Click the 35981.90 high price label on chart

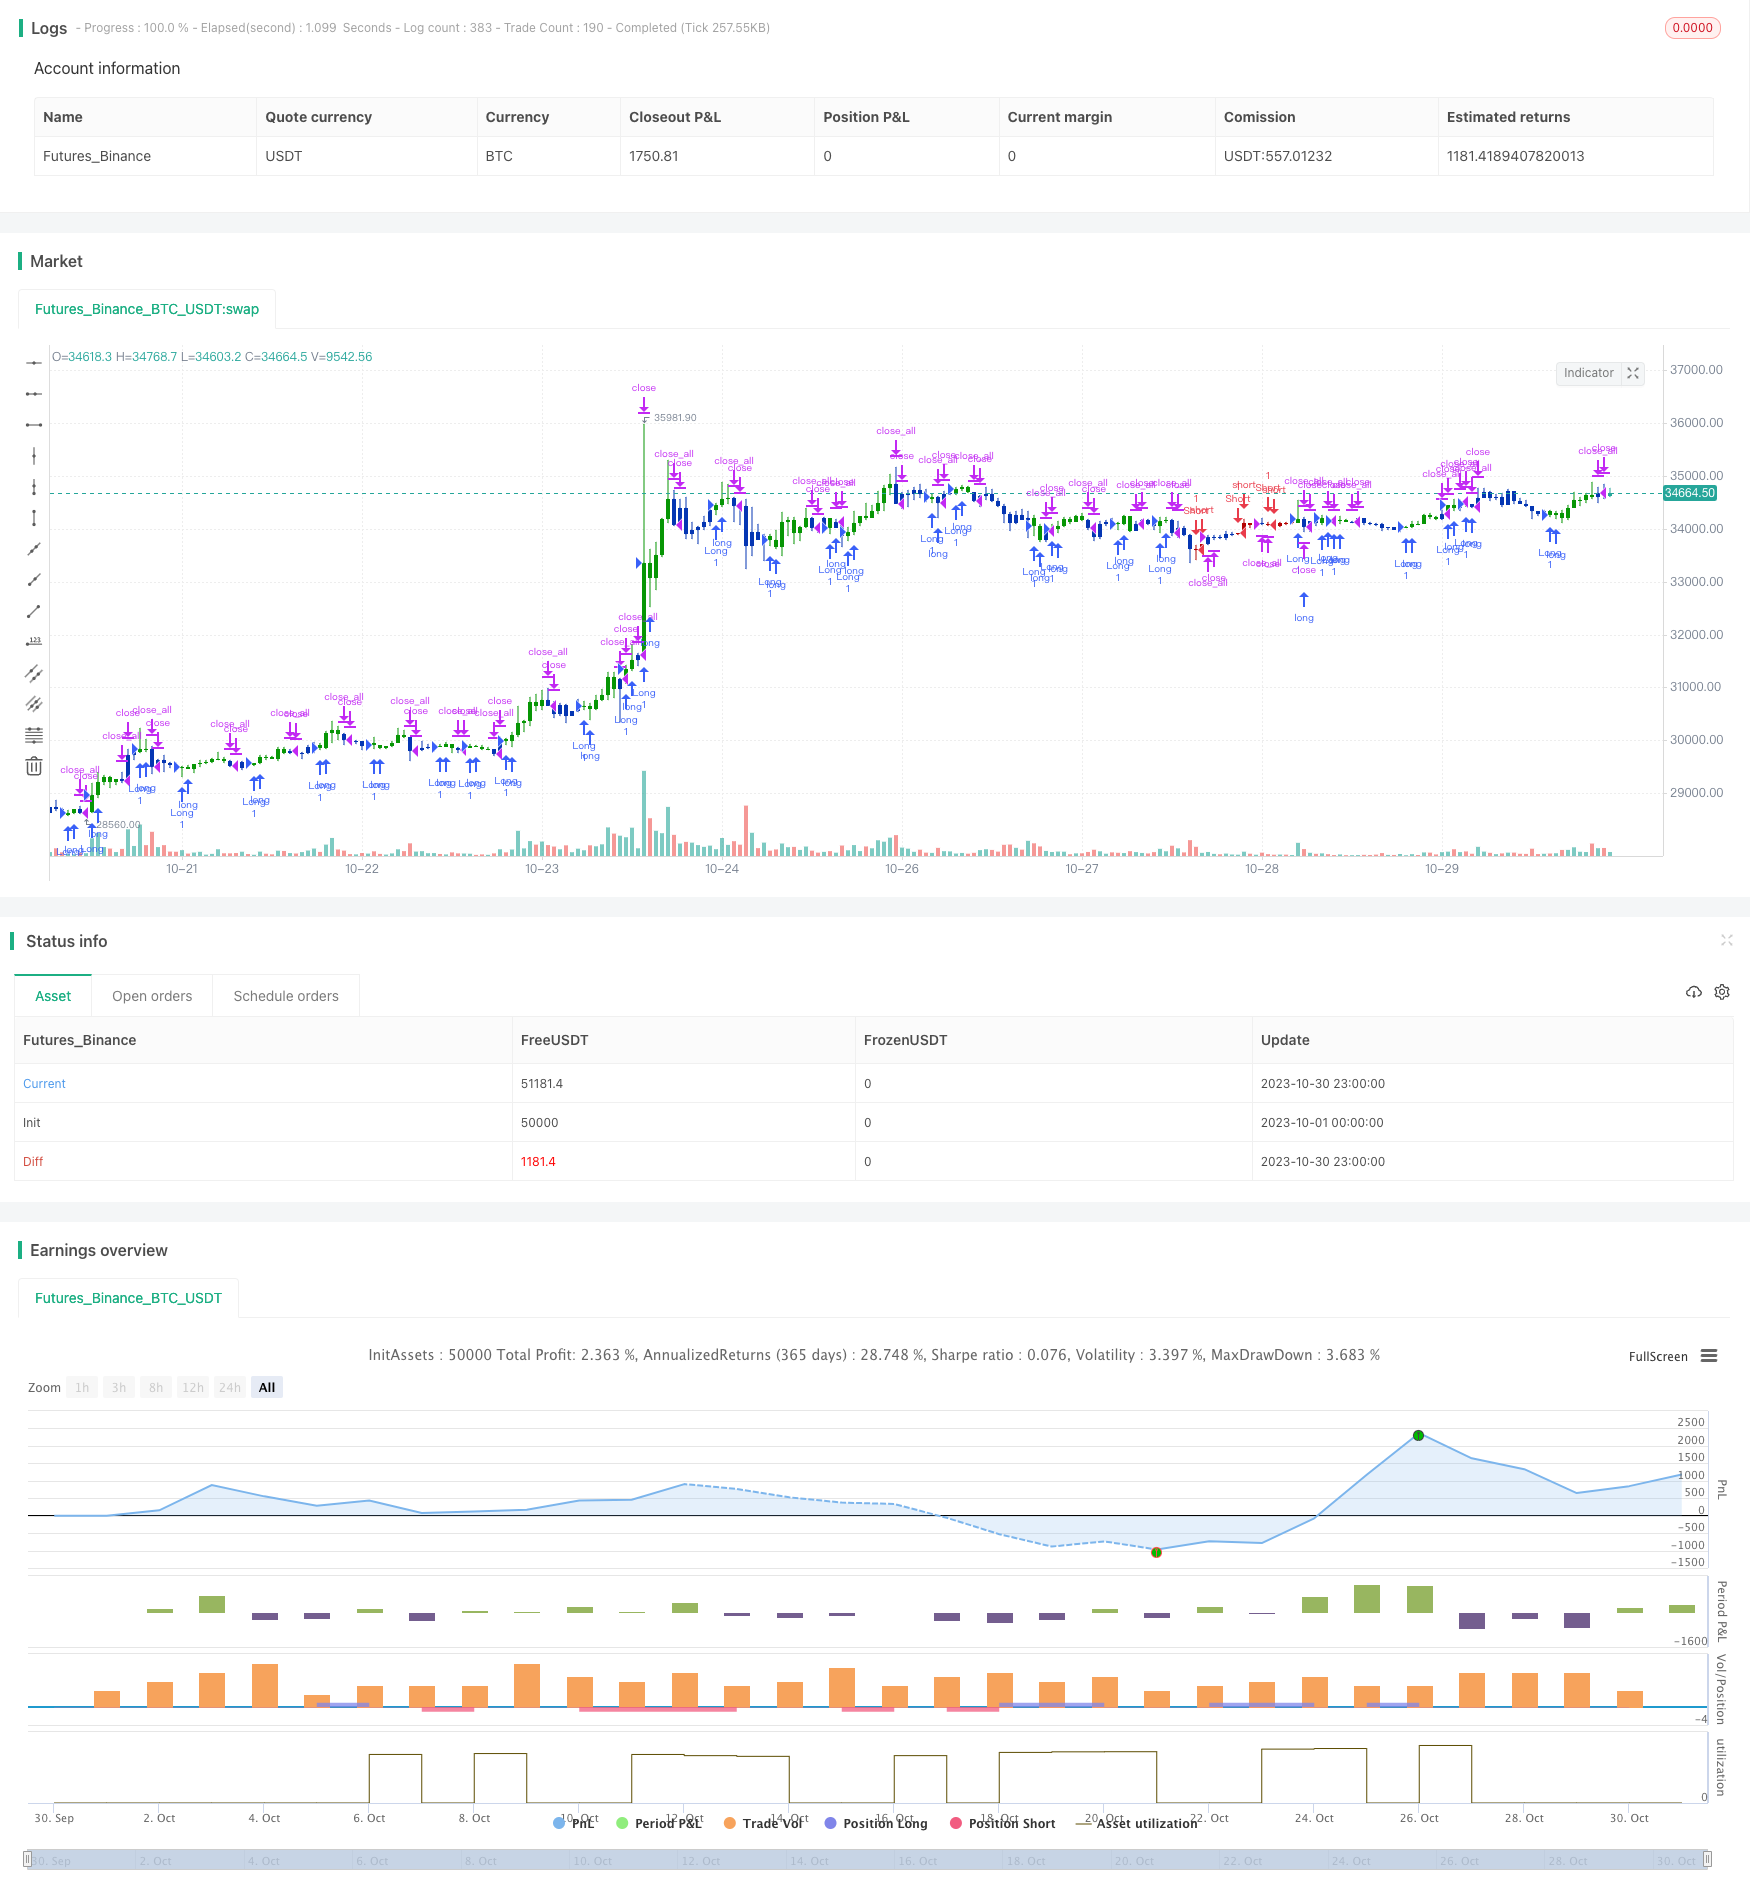click(x=675, y=417)
